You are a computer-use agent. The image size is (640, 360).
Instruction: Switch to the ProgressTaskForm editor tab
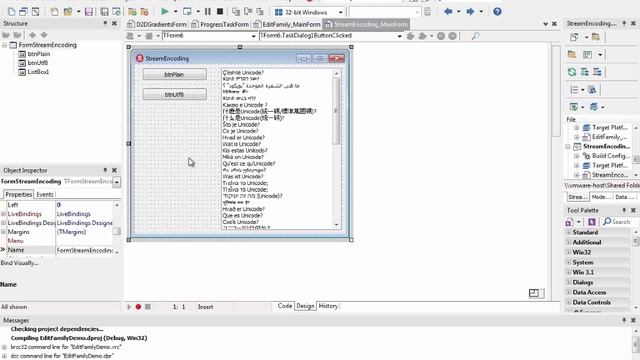(220, 24)
